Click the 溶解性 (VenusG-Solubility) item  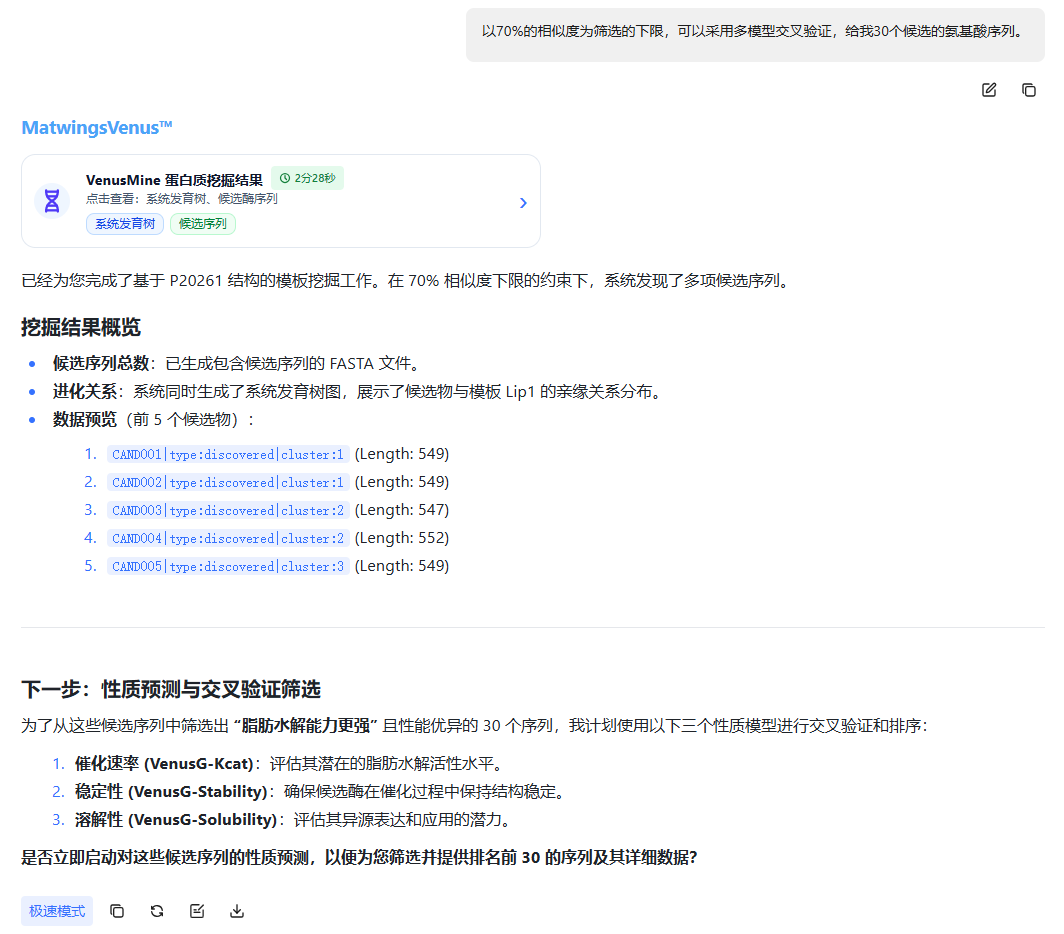(x=293, y=819)
